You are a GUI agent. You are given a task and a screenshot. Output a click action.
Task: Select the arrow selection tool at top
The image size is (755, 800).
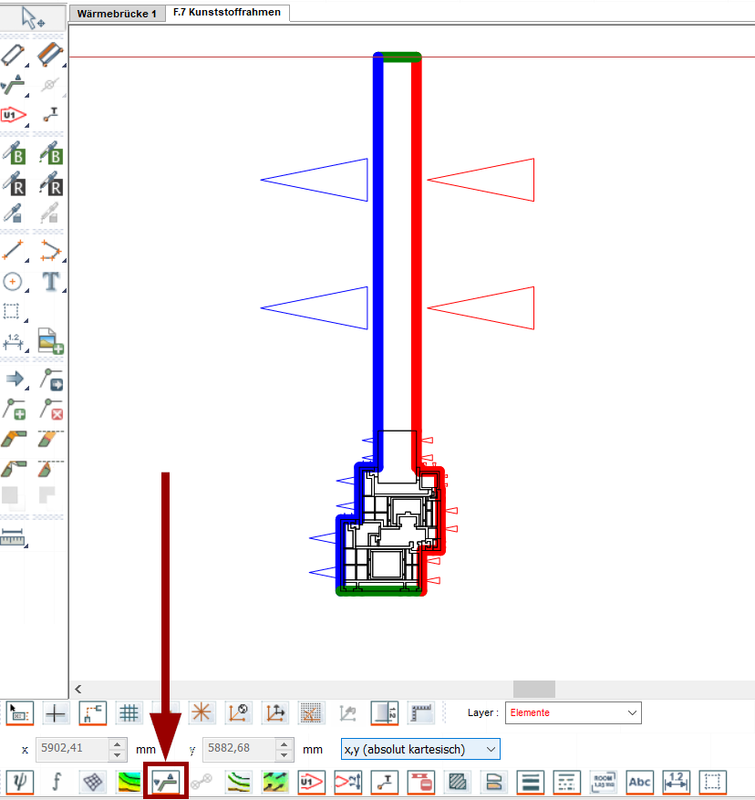(48, 18)
